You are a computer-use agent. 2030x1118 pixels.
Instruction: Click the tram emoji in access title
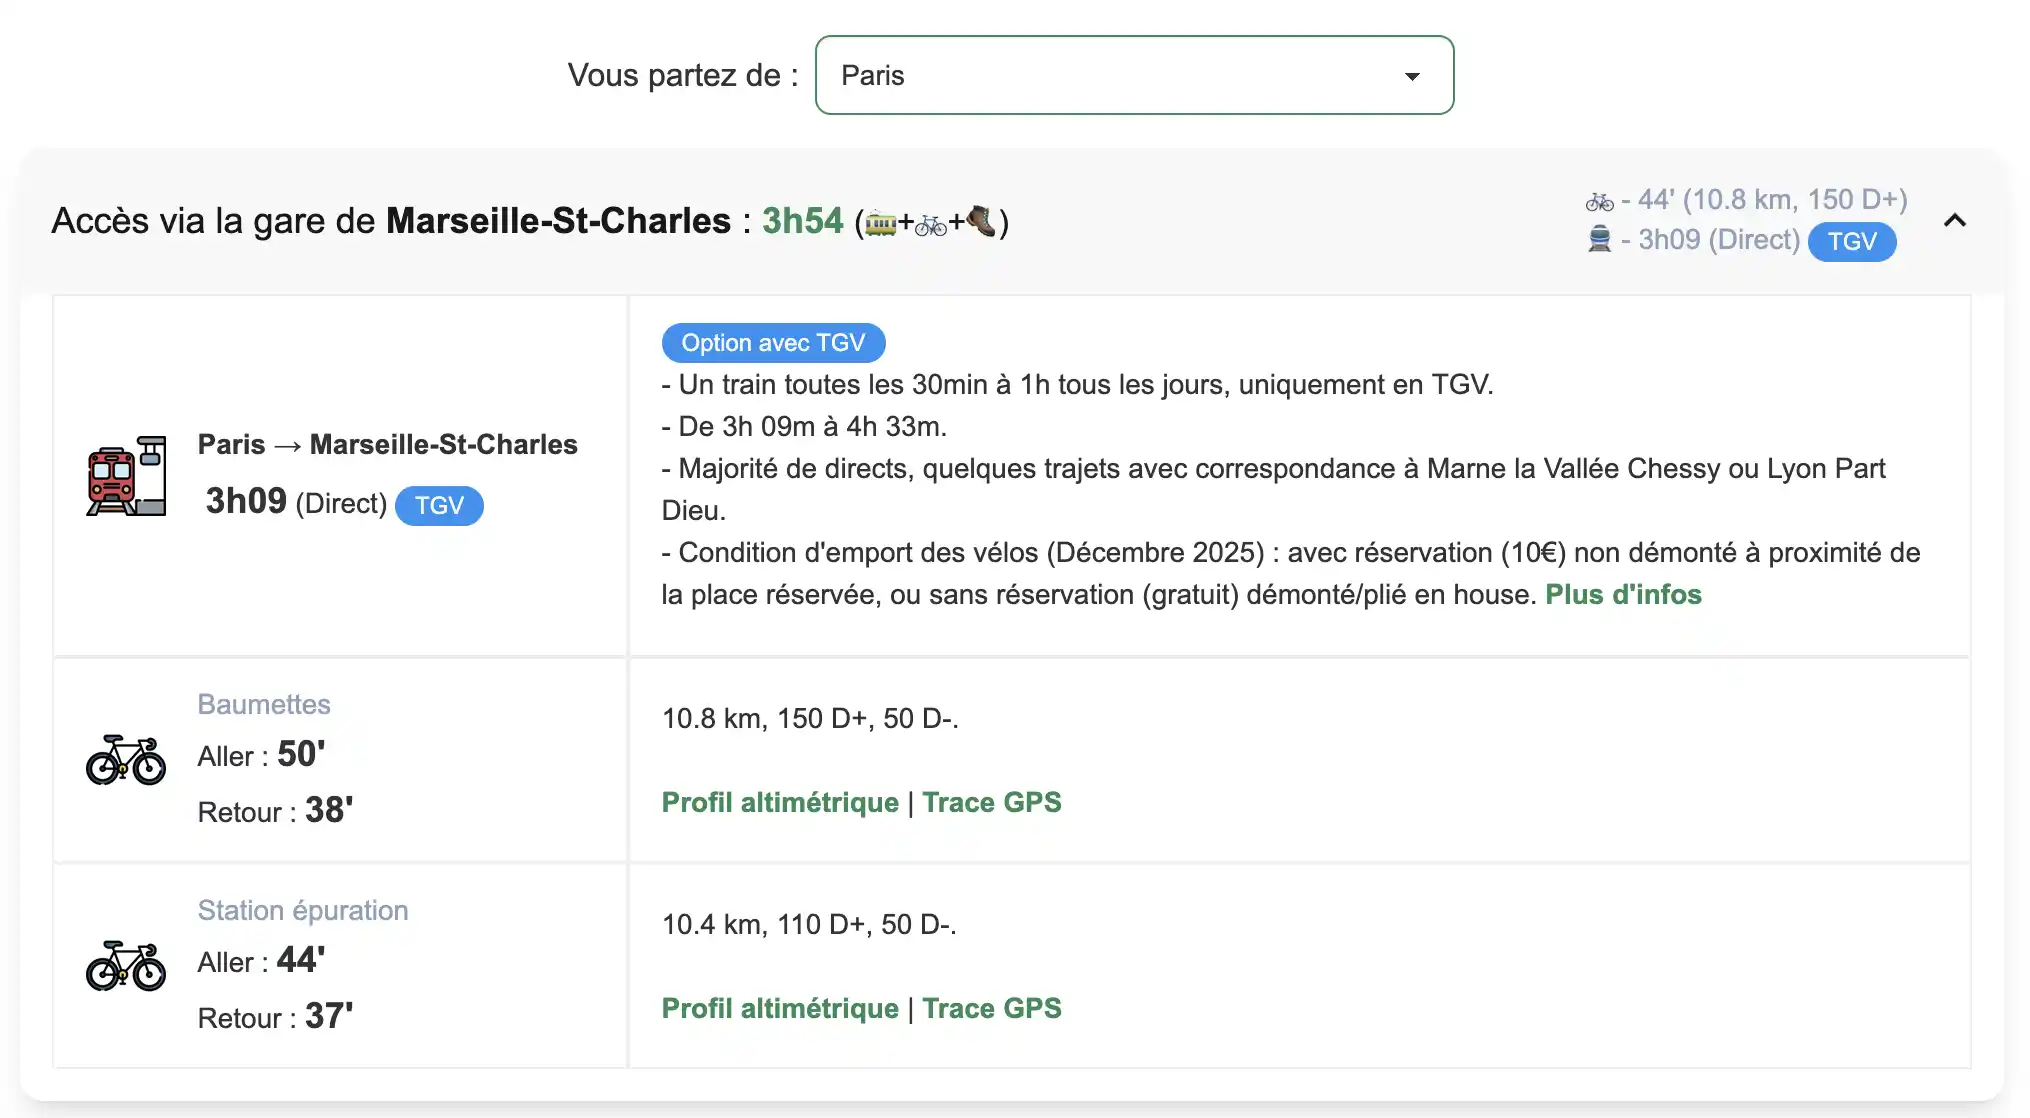880,223
